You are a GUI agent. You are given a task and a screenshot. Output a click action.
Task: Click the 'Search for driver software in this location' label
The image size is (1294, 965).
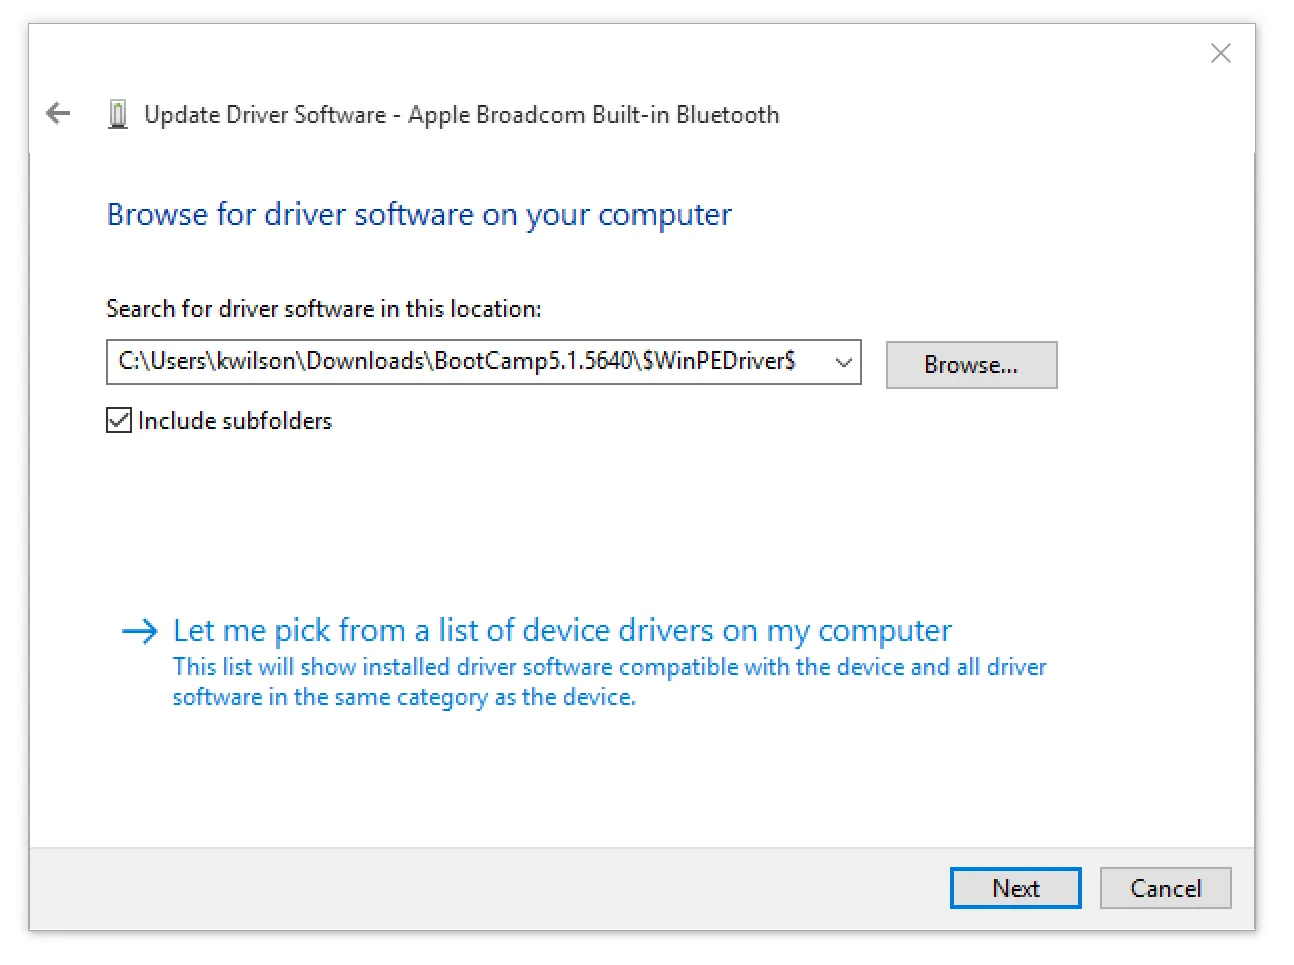coord(323,309)
